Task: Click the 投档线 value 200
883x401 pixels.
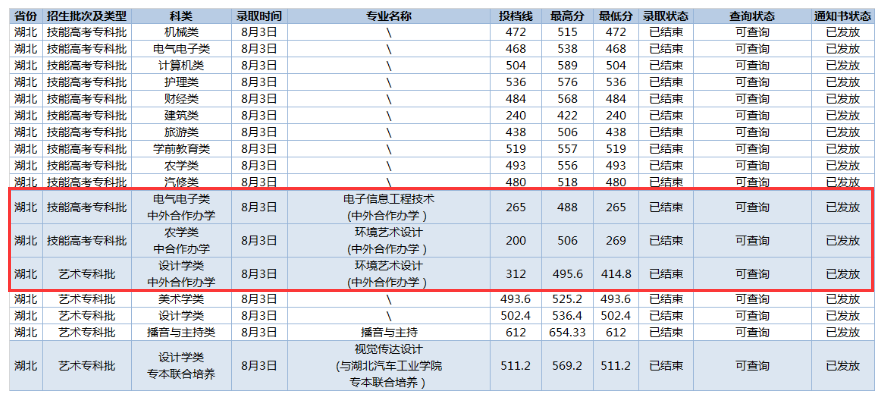Action: point(516,240)
